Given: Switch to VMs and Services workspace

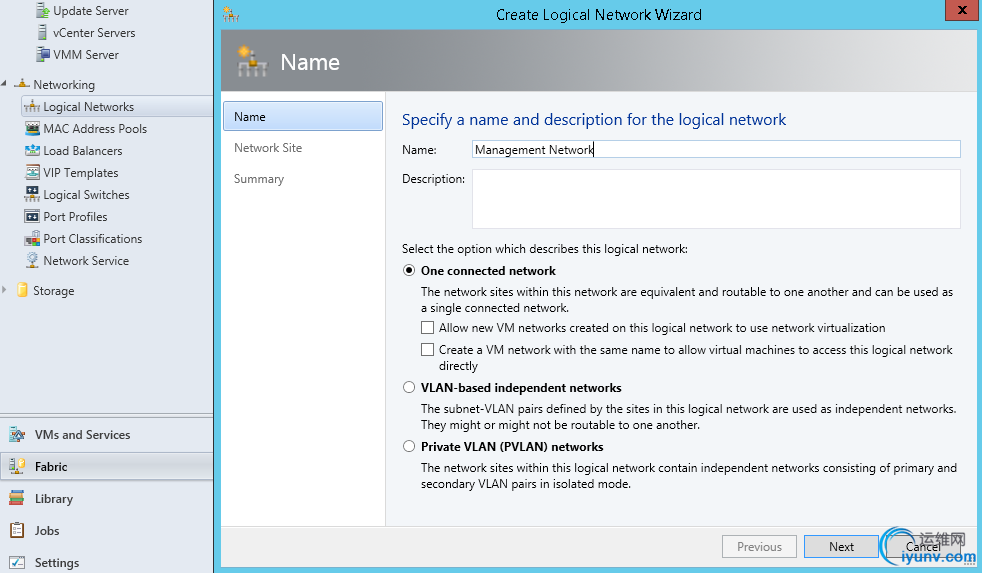Looking at the screenshot, I should (106, 435).
